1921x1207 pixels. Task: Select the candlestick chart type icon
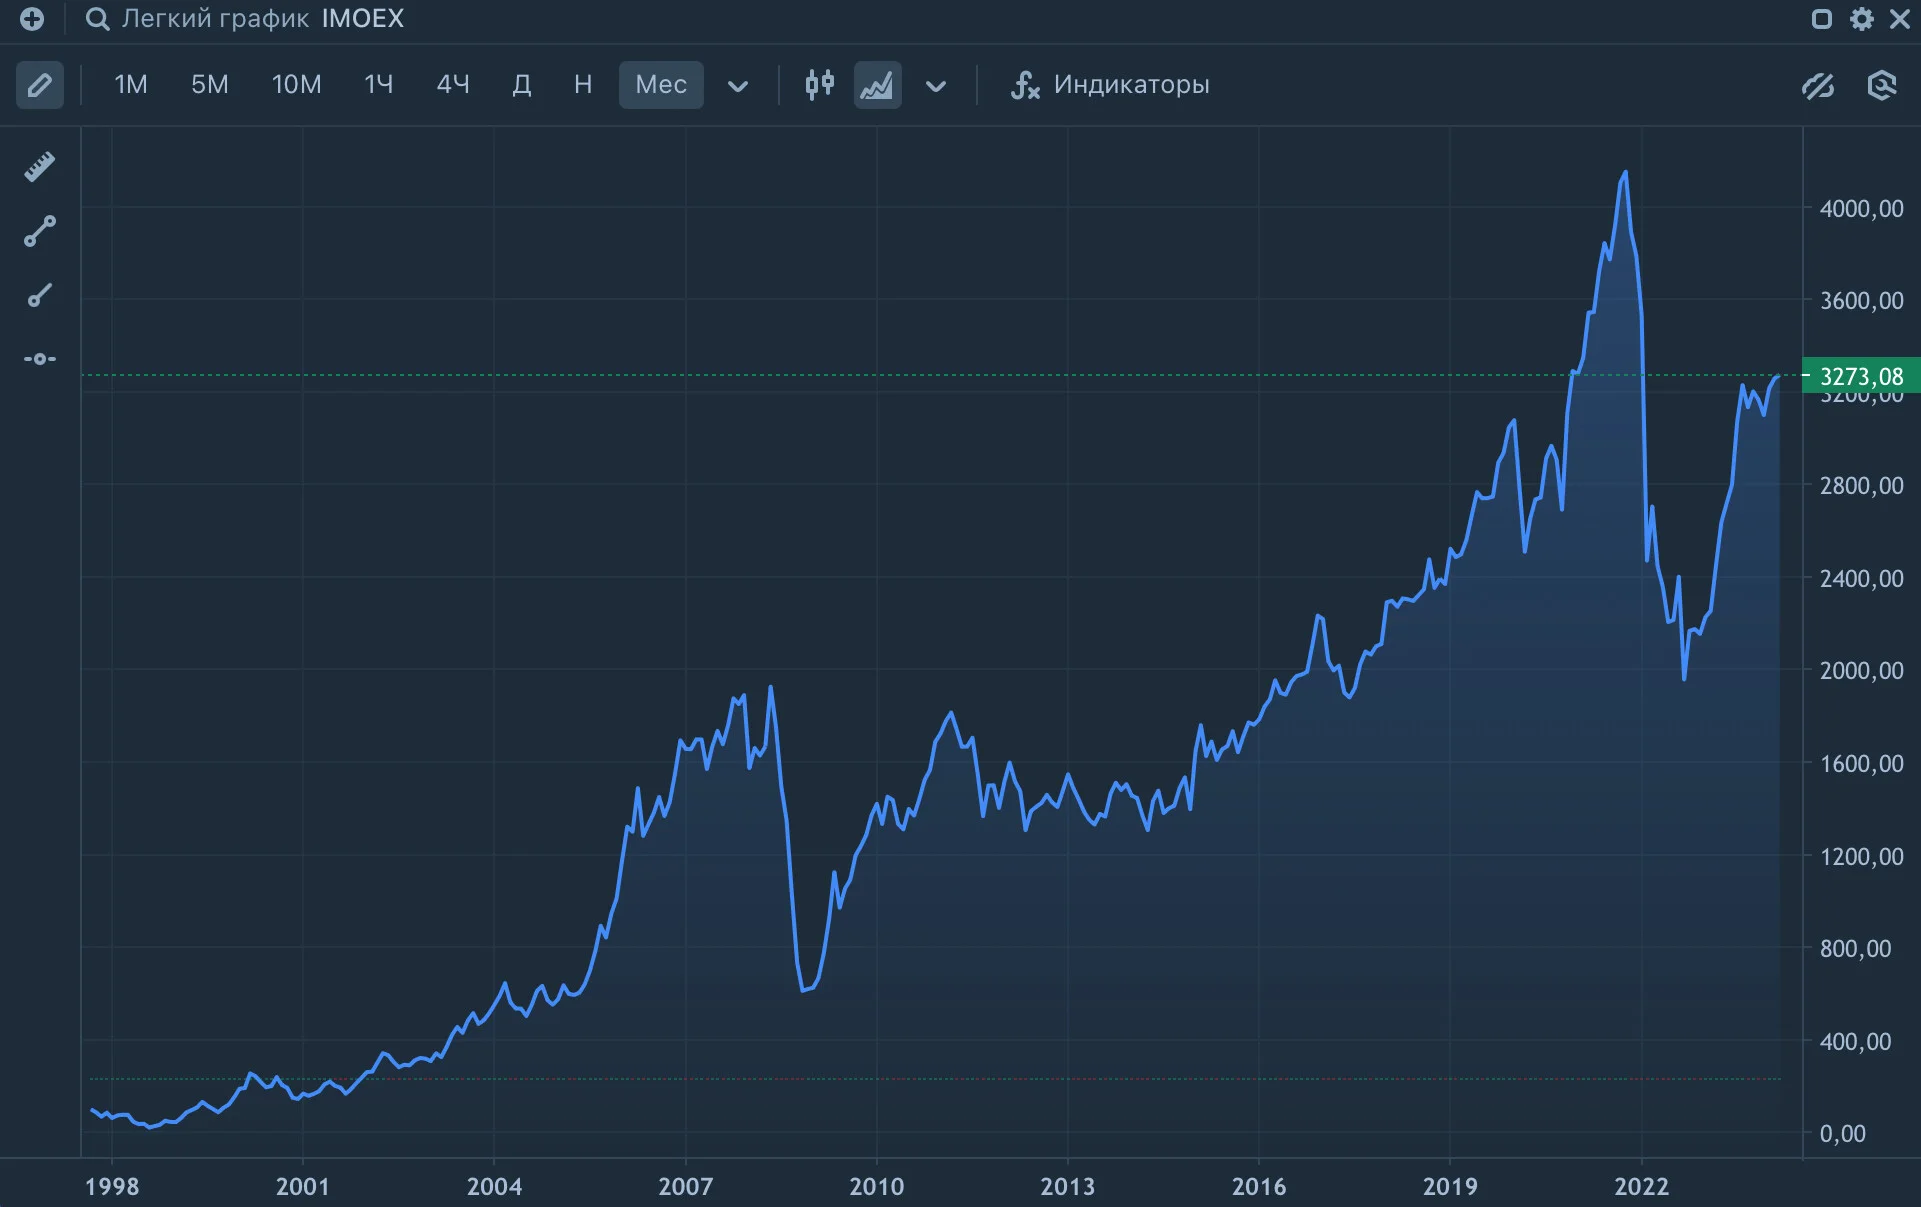coord(819,85)
